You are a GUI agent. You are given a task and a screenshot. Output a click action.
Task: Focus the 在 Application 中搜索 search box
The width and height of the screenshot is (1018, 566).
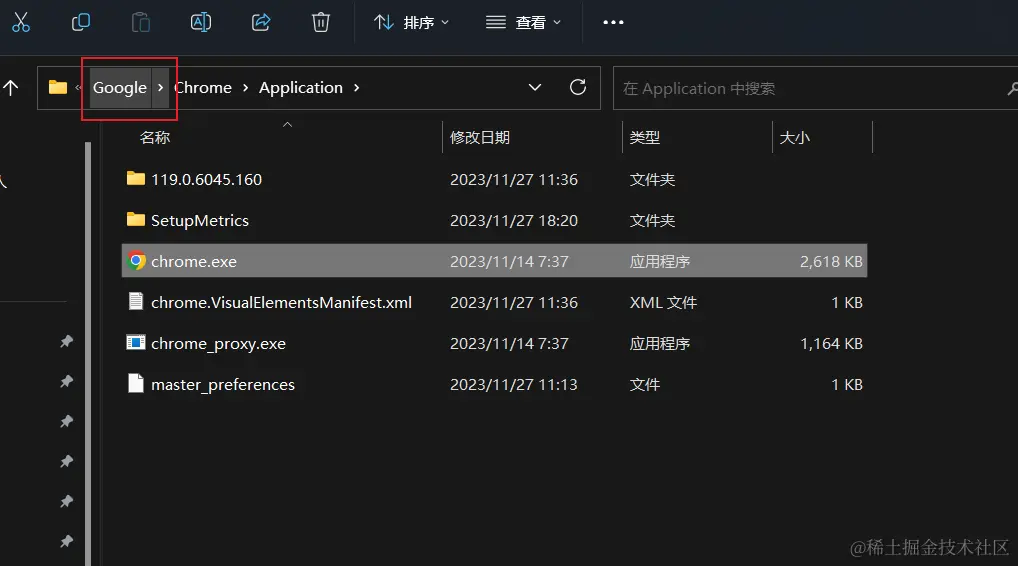[x=815, y=88]
